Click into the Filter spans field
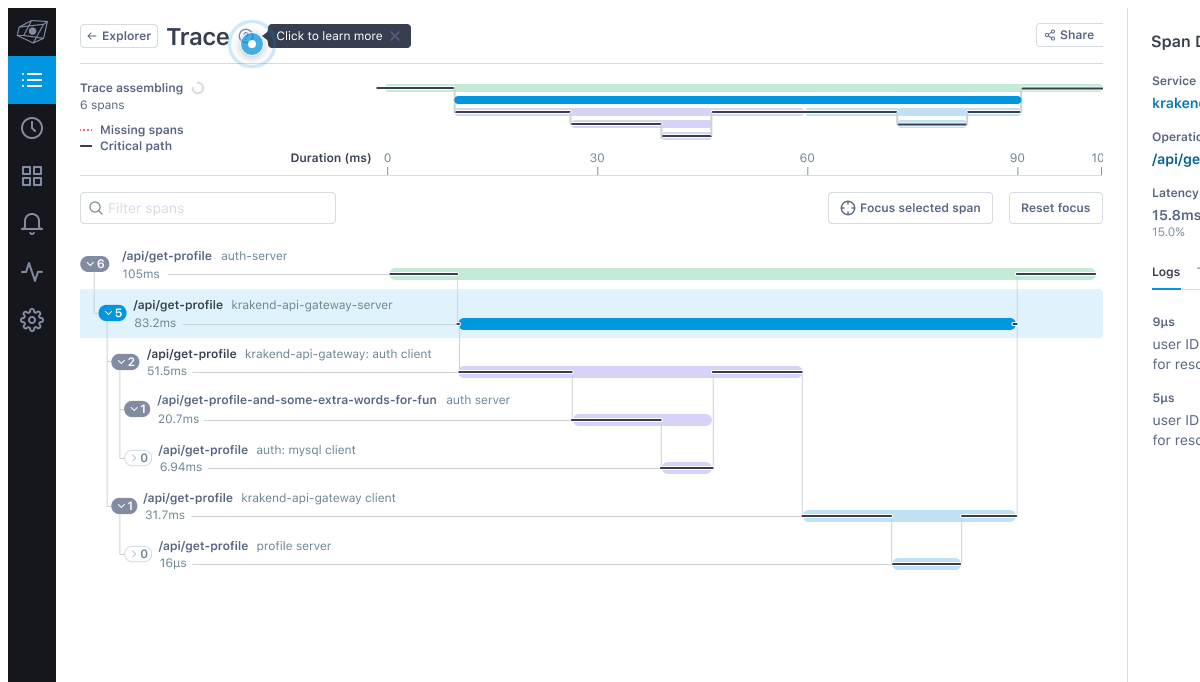 point(208,208)
